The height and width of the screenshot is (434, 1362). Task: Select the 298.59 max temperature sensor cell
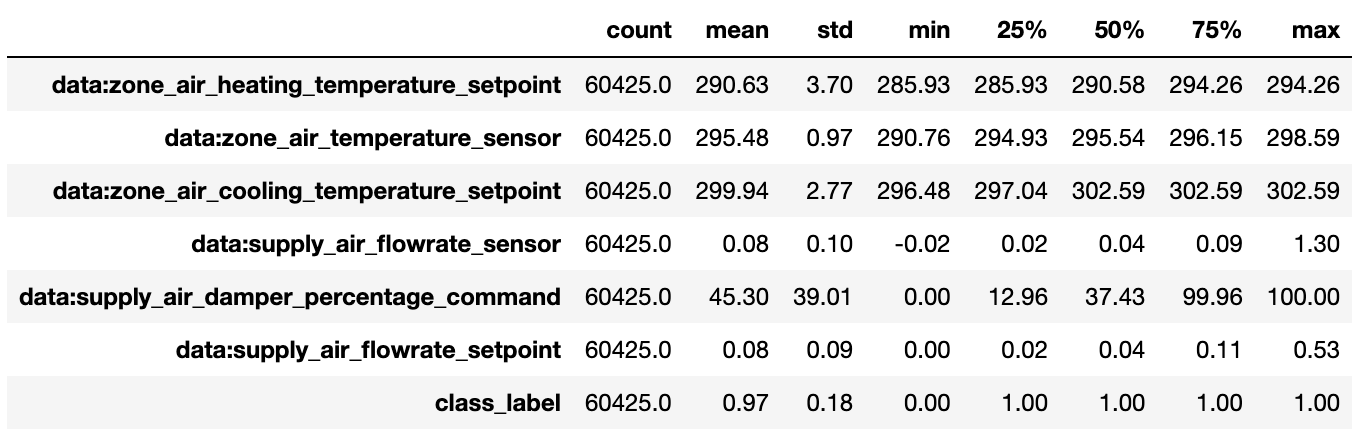pos(1303,138)
